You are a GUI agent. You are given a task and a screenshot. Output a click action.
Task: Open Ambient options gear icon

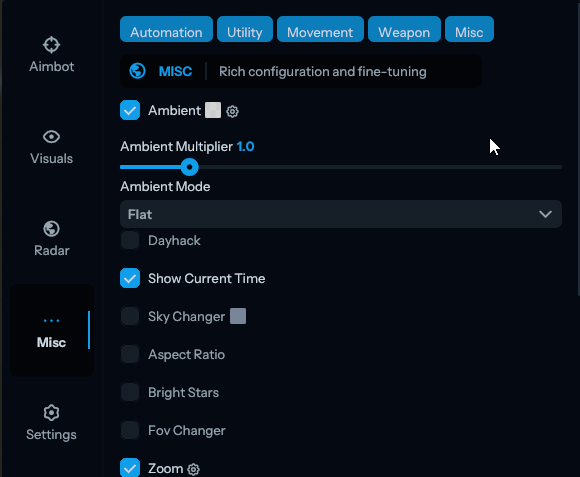click(x=232, y=111)
